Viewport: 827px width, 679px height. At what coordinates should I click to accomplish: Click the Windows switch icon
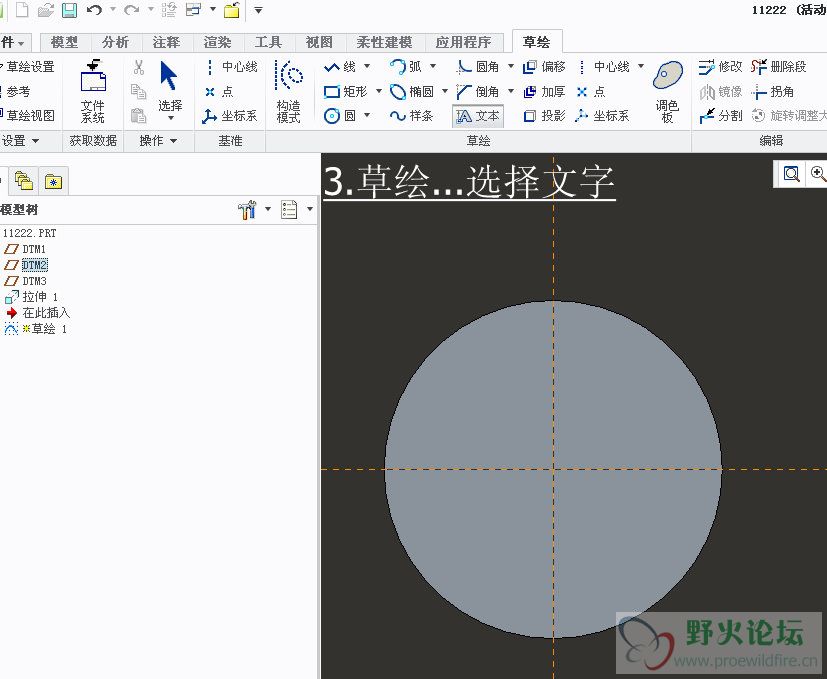click(x=194, y=9)
